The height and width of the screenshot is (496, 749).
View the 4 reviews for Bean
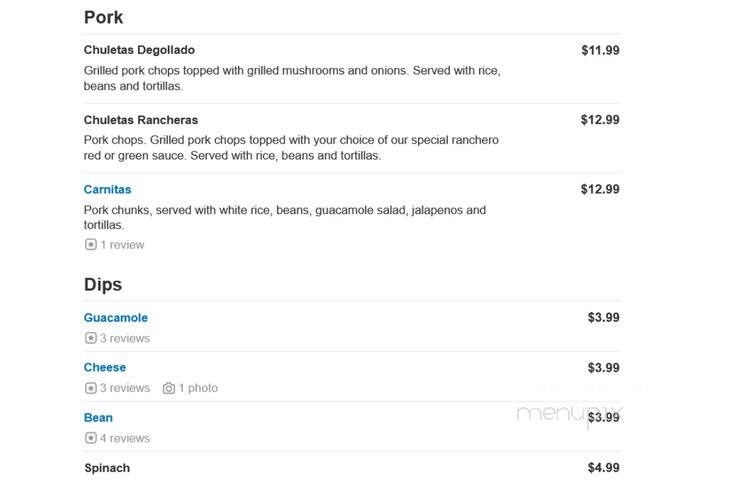pyautogui.click(x=125, y=438)
